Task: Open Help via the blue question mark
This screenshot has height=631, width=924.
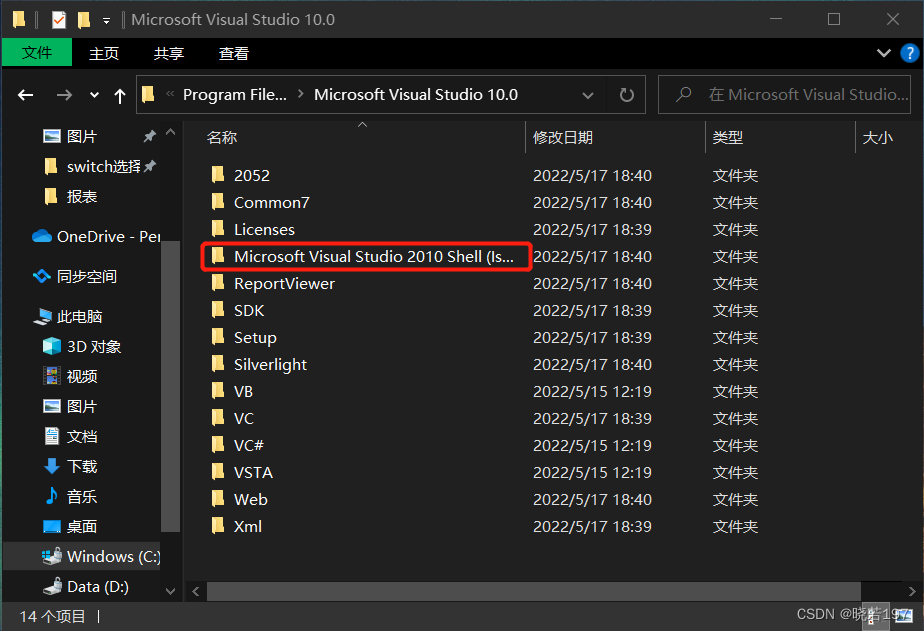Action: click(x=909, y=53)
